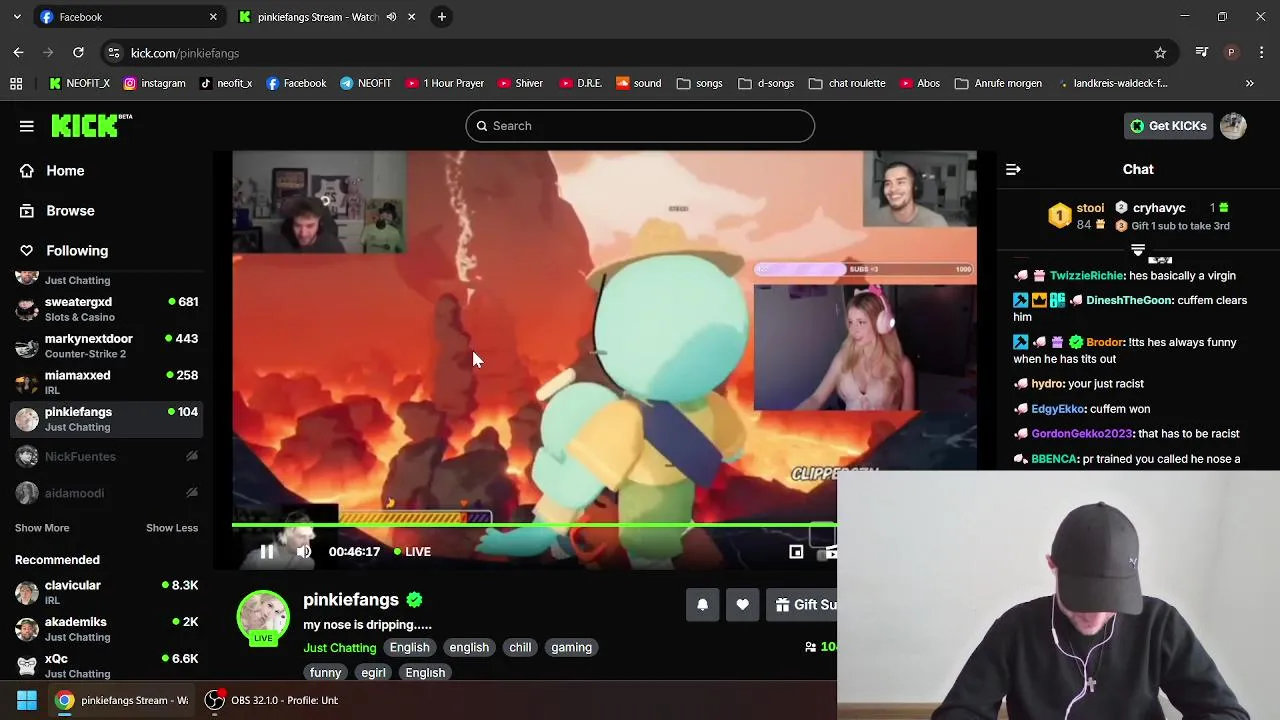Click Show More in following list
Screen dimensions: 1280x720
[42, 528]
